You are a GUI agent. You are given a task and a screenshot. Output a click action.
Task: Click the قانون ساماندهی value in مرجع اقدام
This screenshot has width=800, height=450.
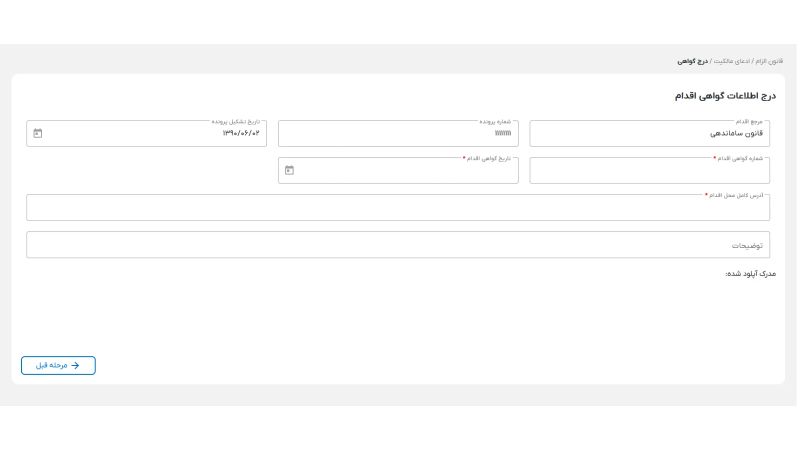tap(737, 133)
